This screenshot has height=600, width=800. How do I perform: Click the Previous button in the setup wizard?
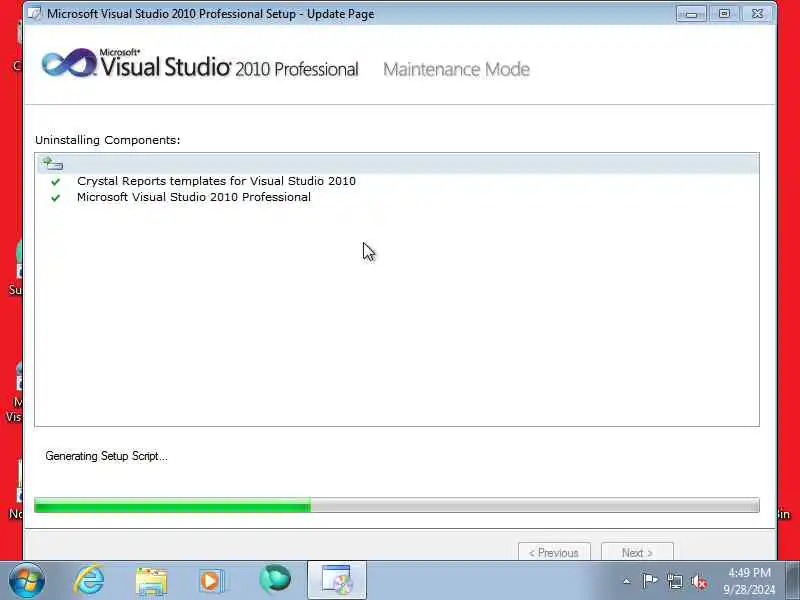tap(554, 552)
